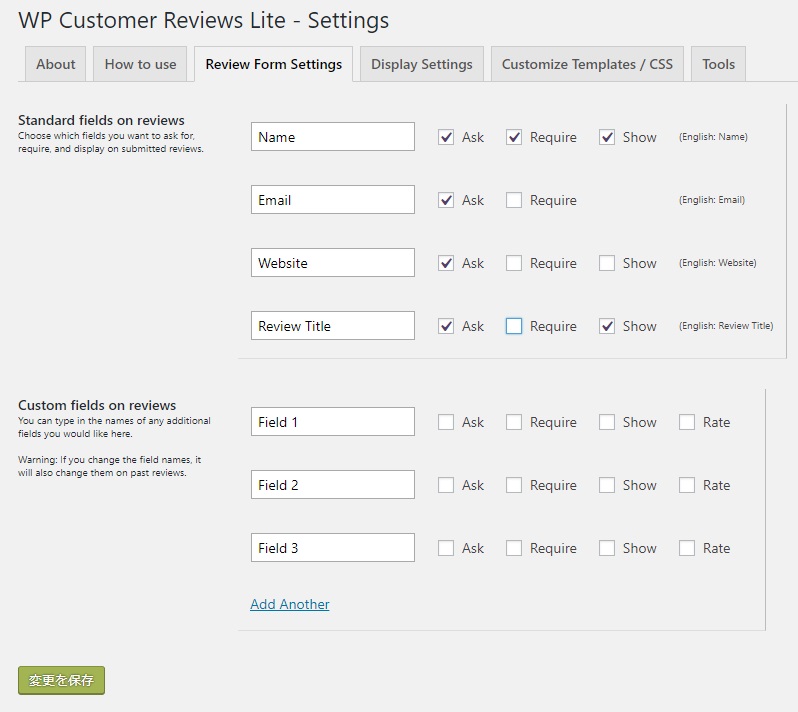Open the Display Settings tab

click(x=421, y=64)
